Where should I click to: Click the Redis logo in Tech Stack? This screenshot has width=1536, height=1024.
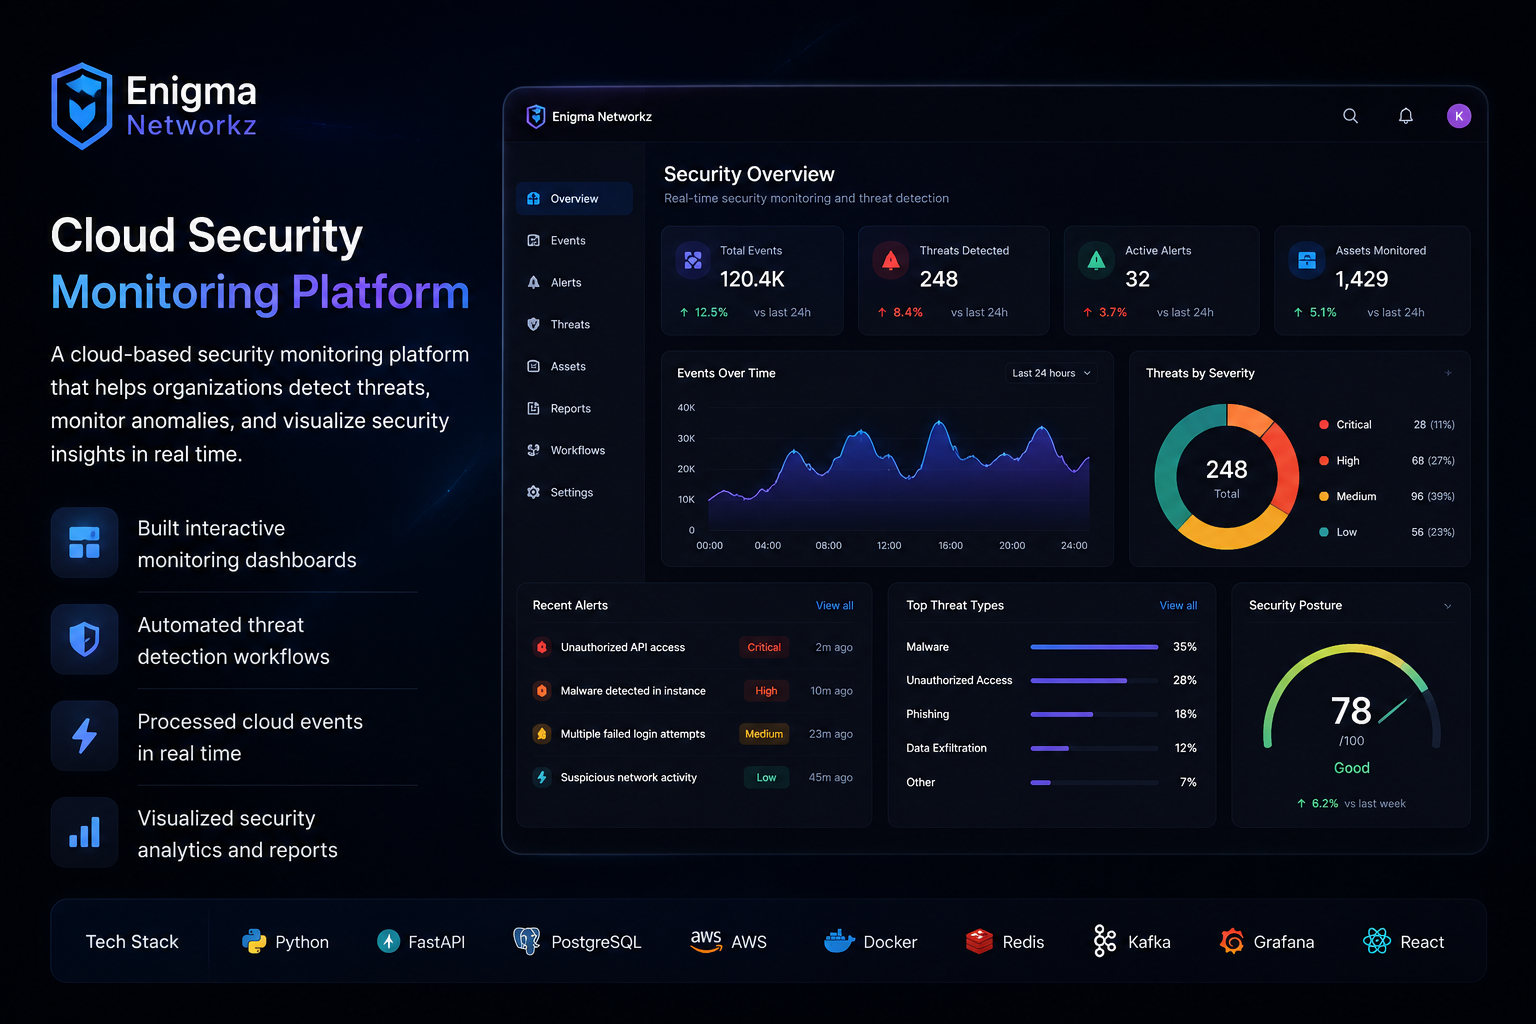click(979, 941)
